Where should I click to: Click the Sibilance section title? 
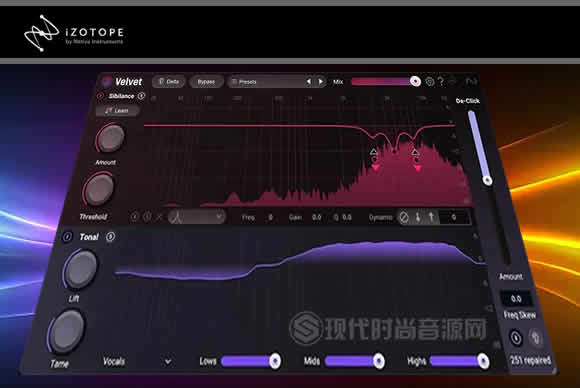(121, 96)
